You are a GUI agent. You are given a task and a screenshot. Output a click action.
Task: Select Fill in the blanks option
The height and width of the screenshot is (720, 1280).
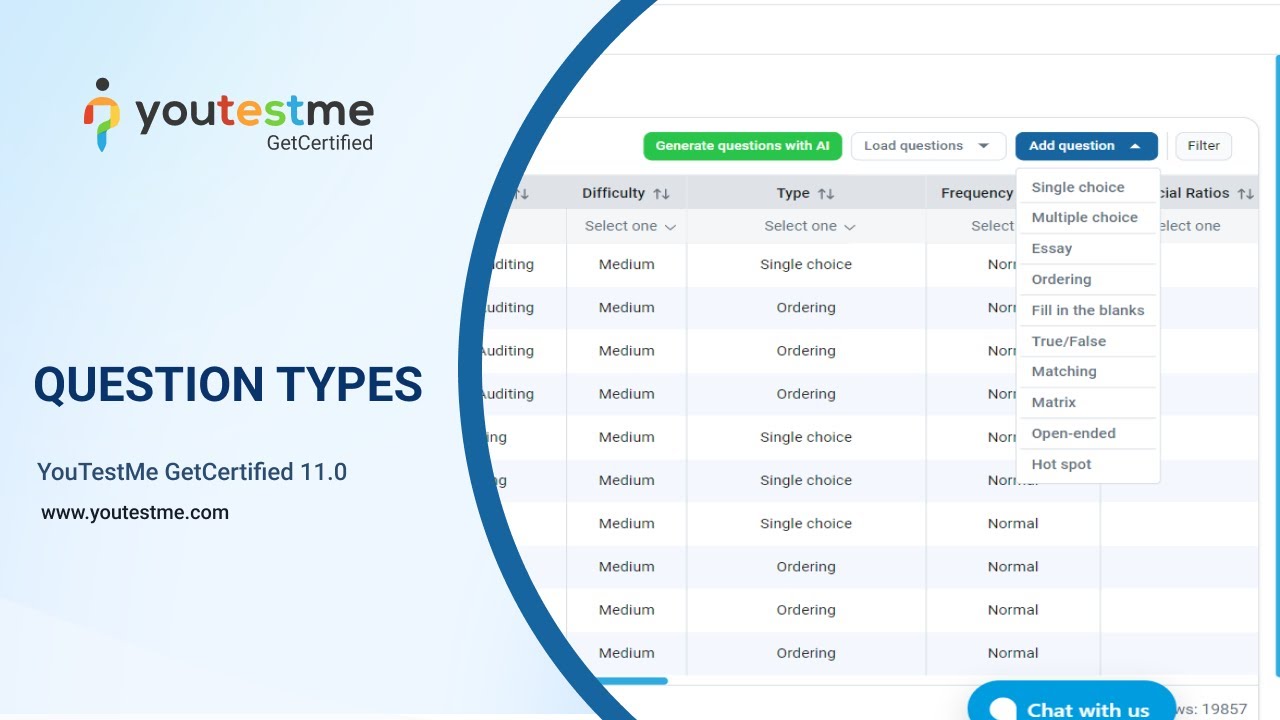(1088, 310)
